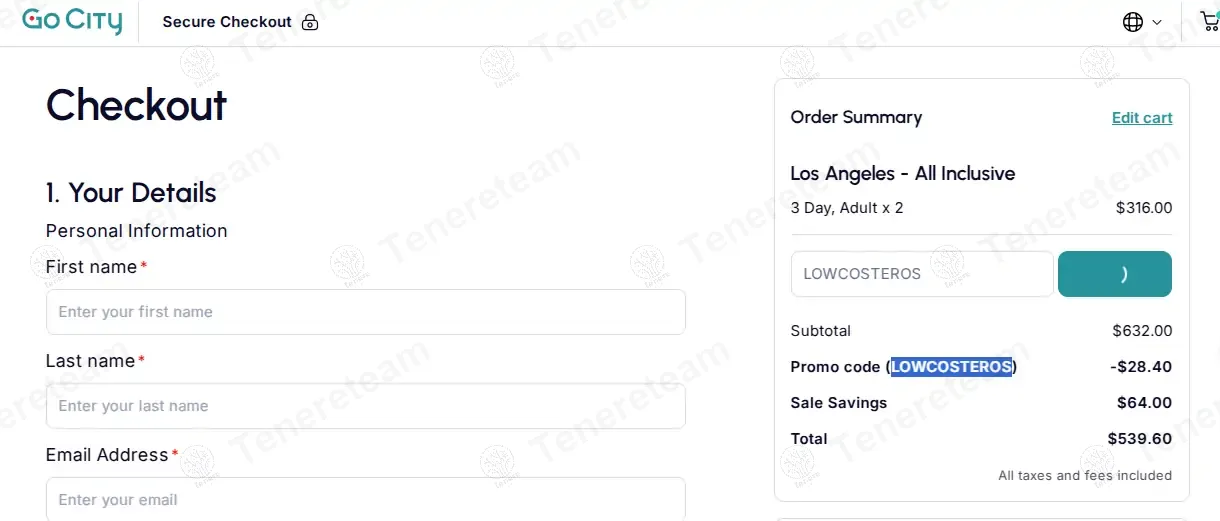This screenshot has height=521, width=1220.
Task: Click the Subtotal amount $632.00
Action: coord(1142,331)
